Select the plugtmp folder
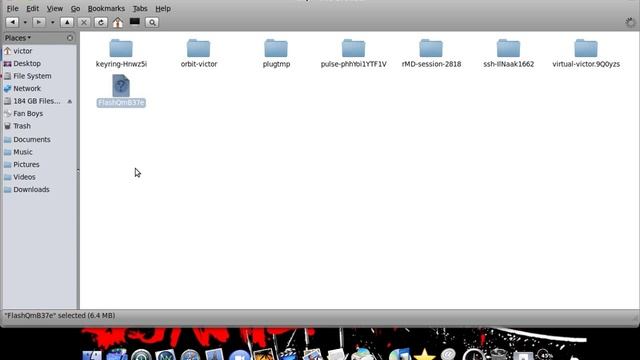The width and height of the screenshot is (640, 360). click(276, 53)
